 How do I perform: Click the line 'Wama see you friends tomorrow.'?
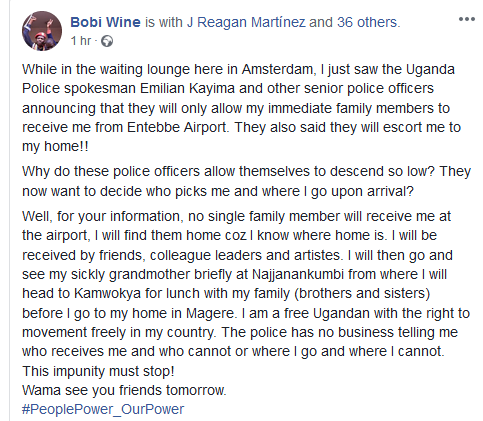coord(124,390)
